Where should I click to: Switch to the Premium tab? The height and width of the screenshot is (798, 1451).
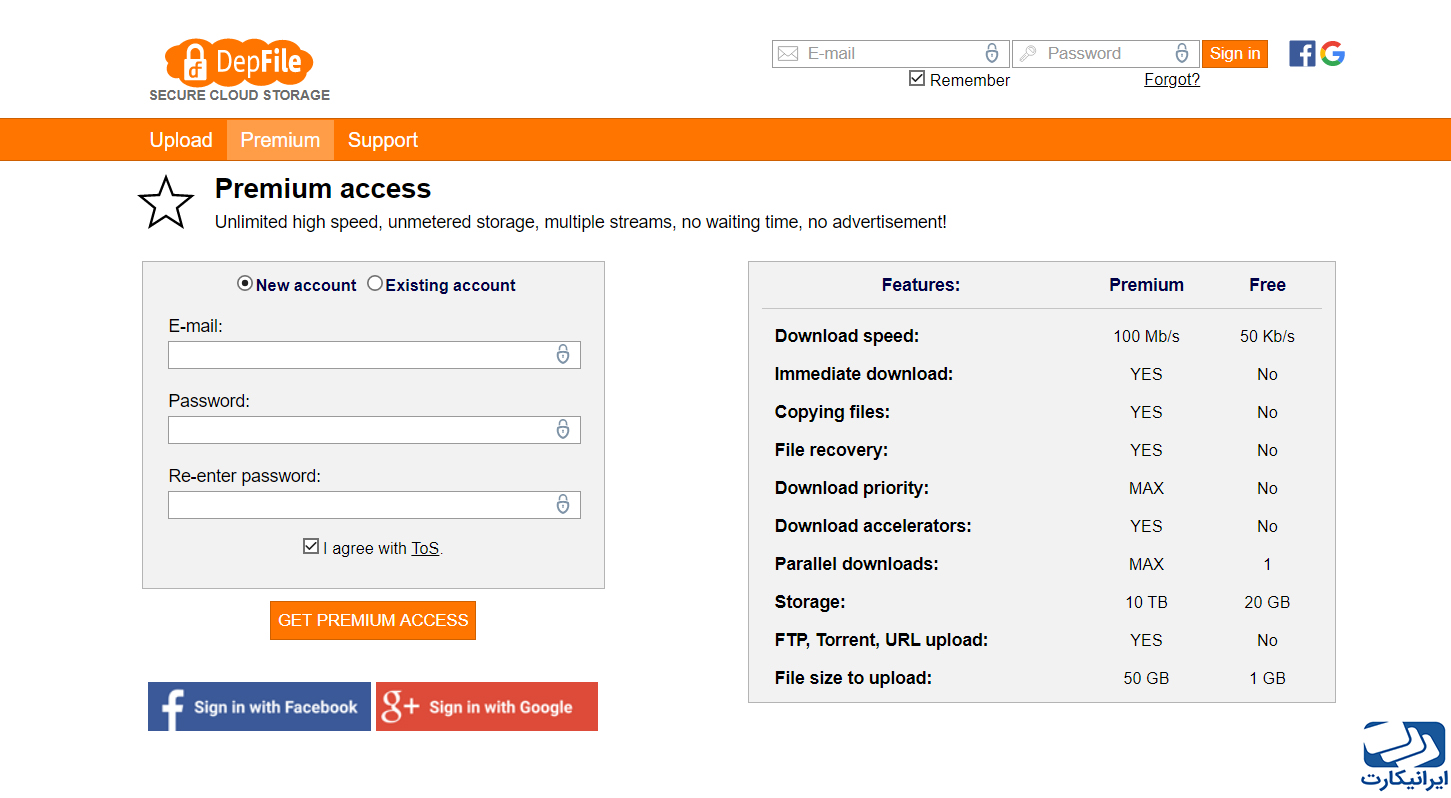click(280, 140)
